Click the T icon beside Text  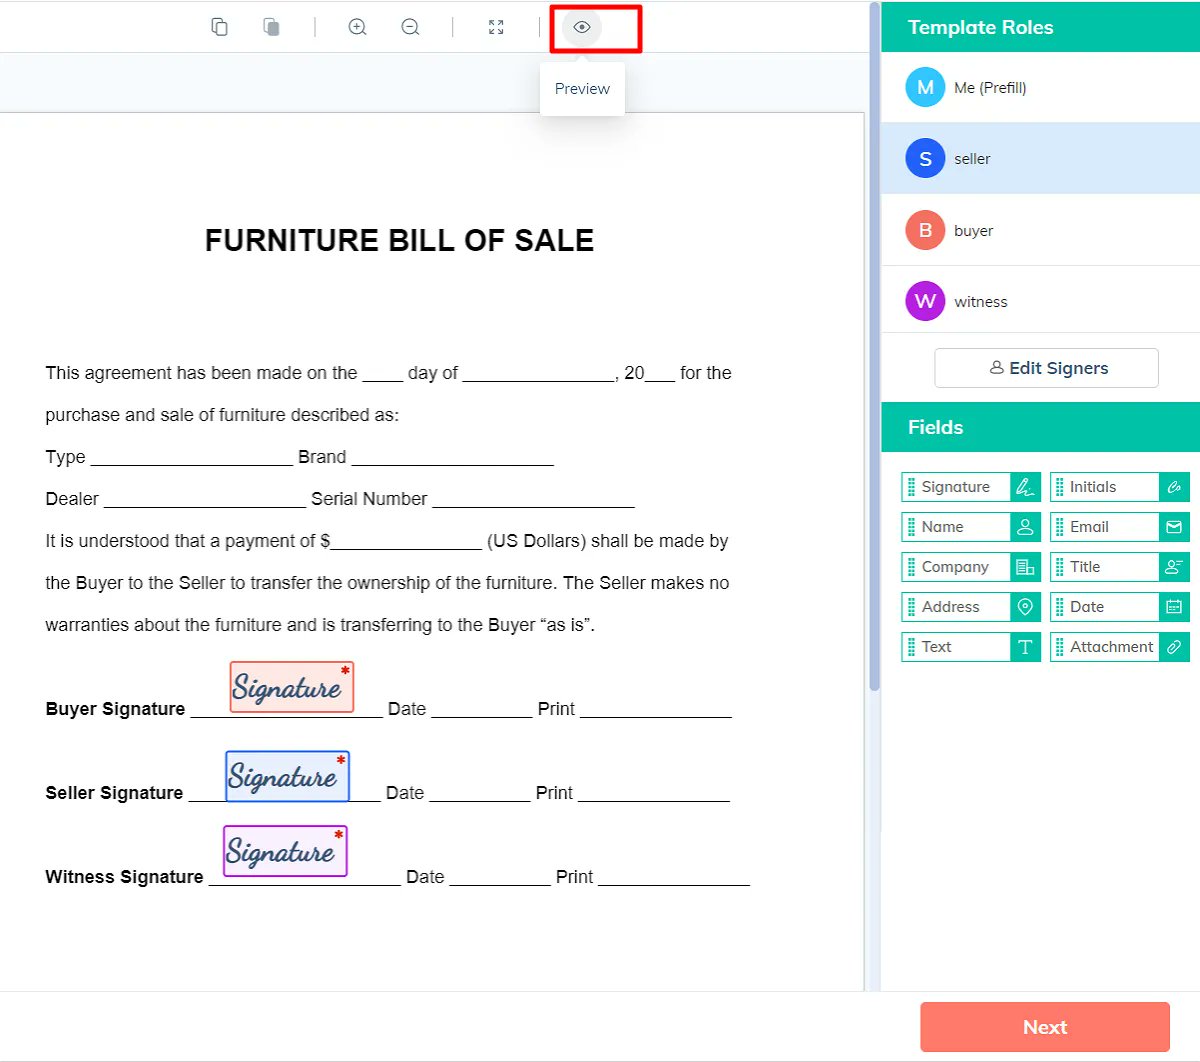point(1025,647)
